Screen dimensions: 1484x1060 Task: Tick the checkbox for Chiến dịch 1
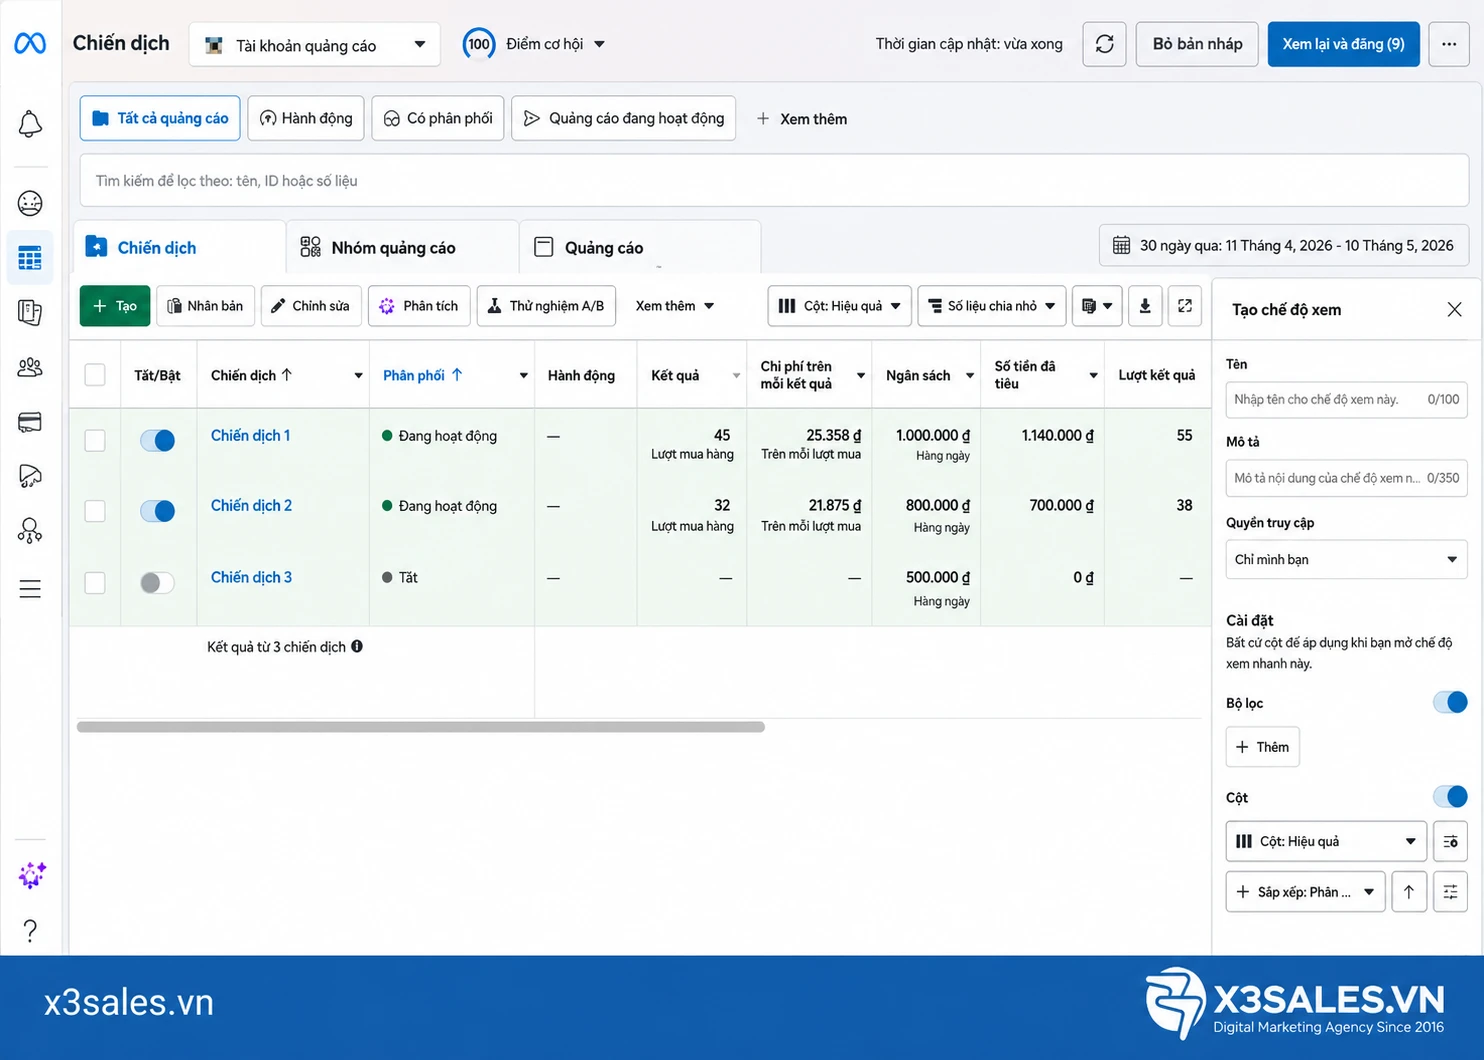(95, 440)
